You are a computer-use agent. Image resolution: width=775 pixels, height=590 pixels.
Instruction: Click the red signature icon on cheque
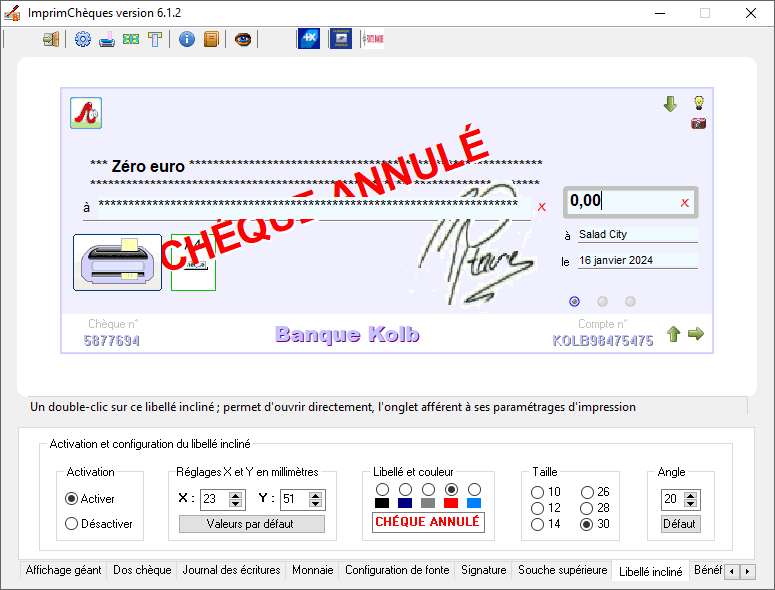pos(86,113)
